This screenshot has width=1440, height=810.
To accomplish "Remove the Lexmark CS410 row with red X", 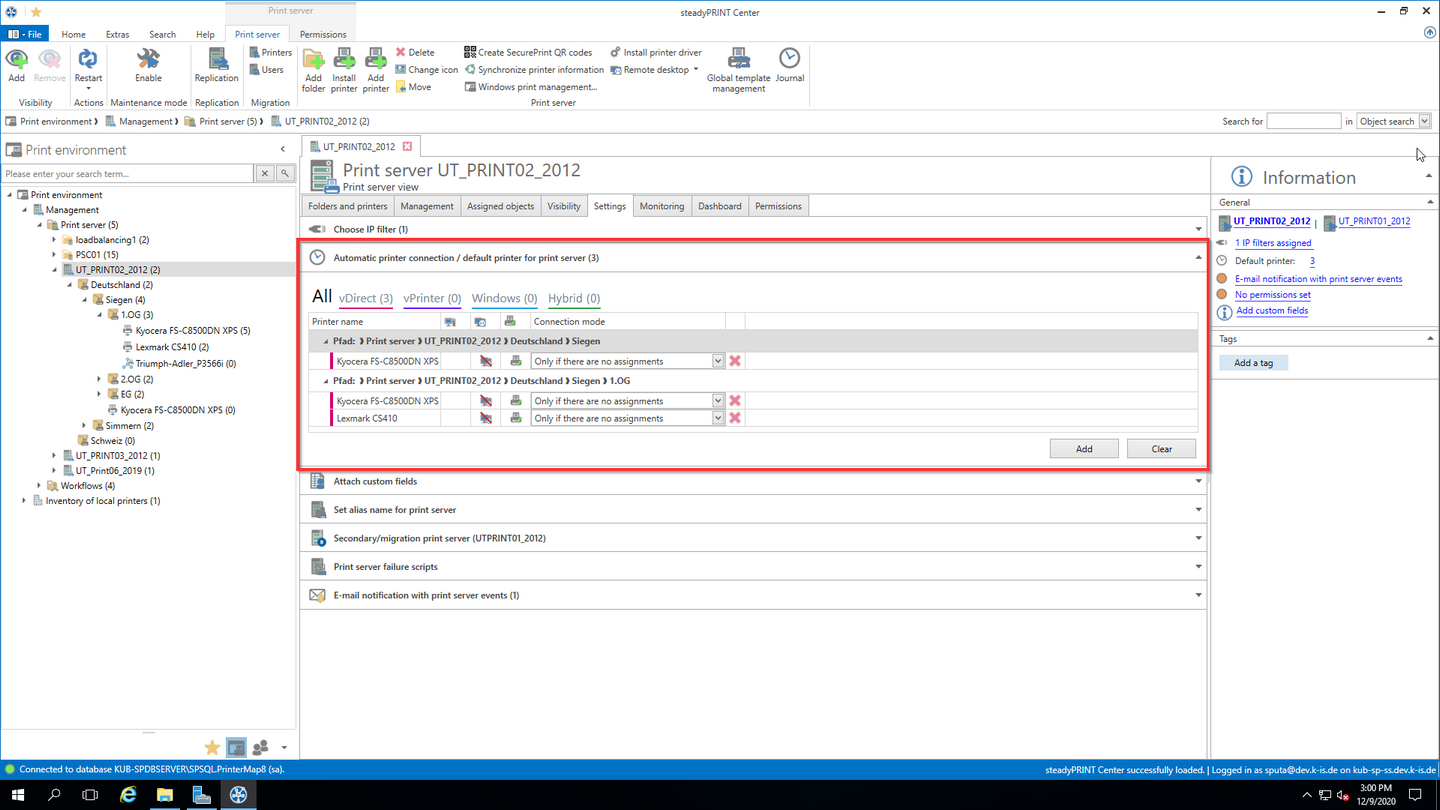I will pyautogui.click(x=735, y=418).
